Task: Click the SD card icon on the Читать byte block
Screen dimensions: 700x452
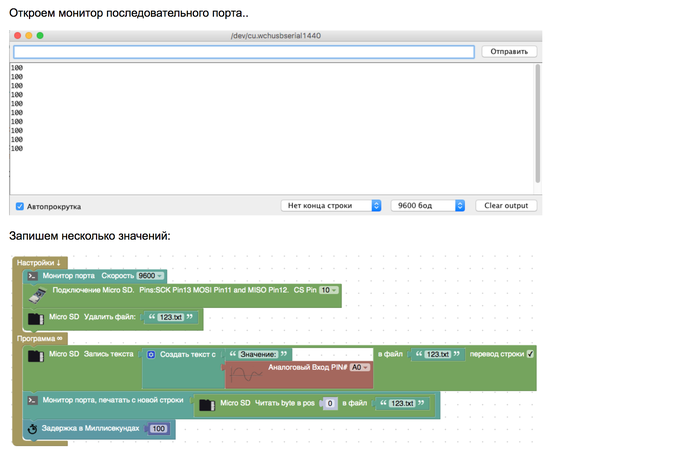Action: (x=207, y=404)
